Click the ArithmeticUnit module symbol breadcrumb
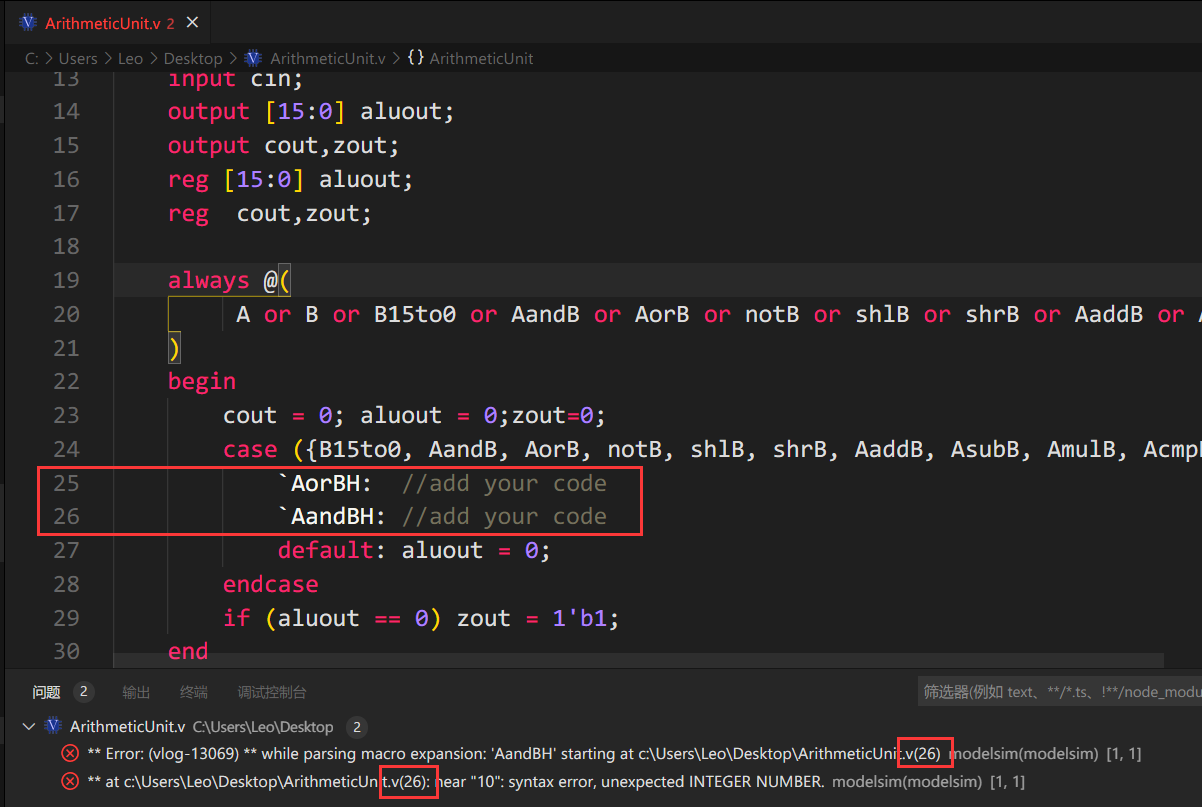 click(481, 58)
